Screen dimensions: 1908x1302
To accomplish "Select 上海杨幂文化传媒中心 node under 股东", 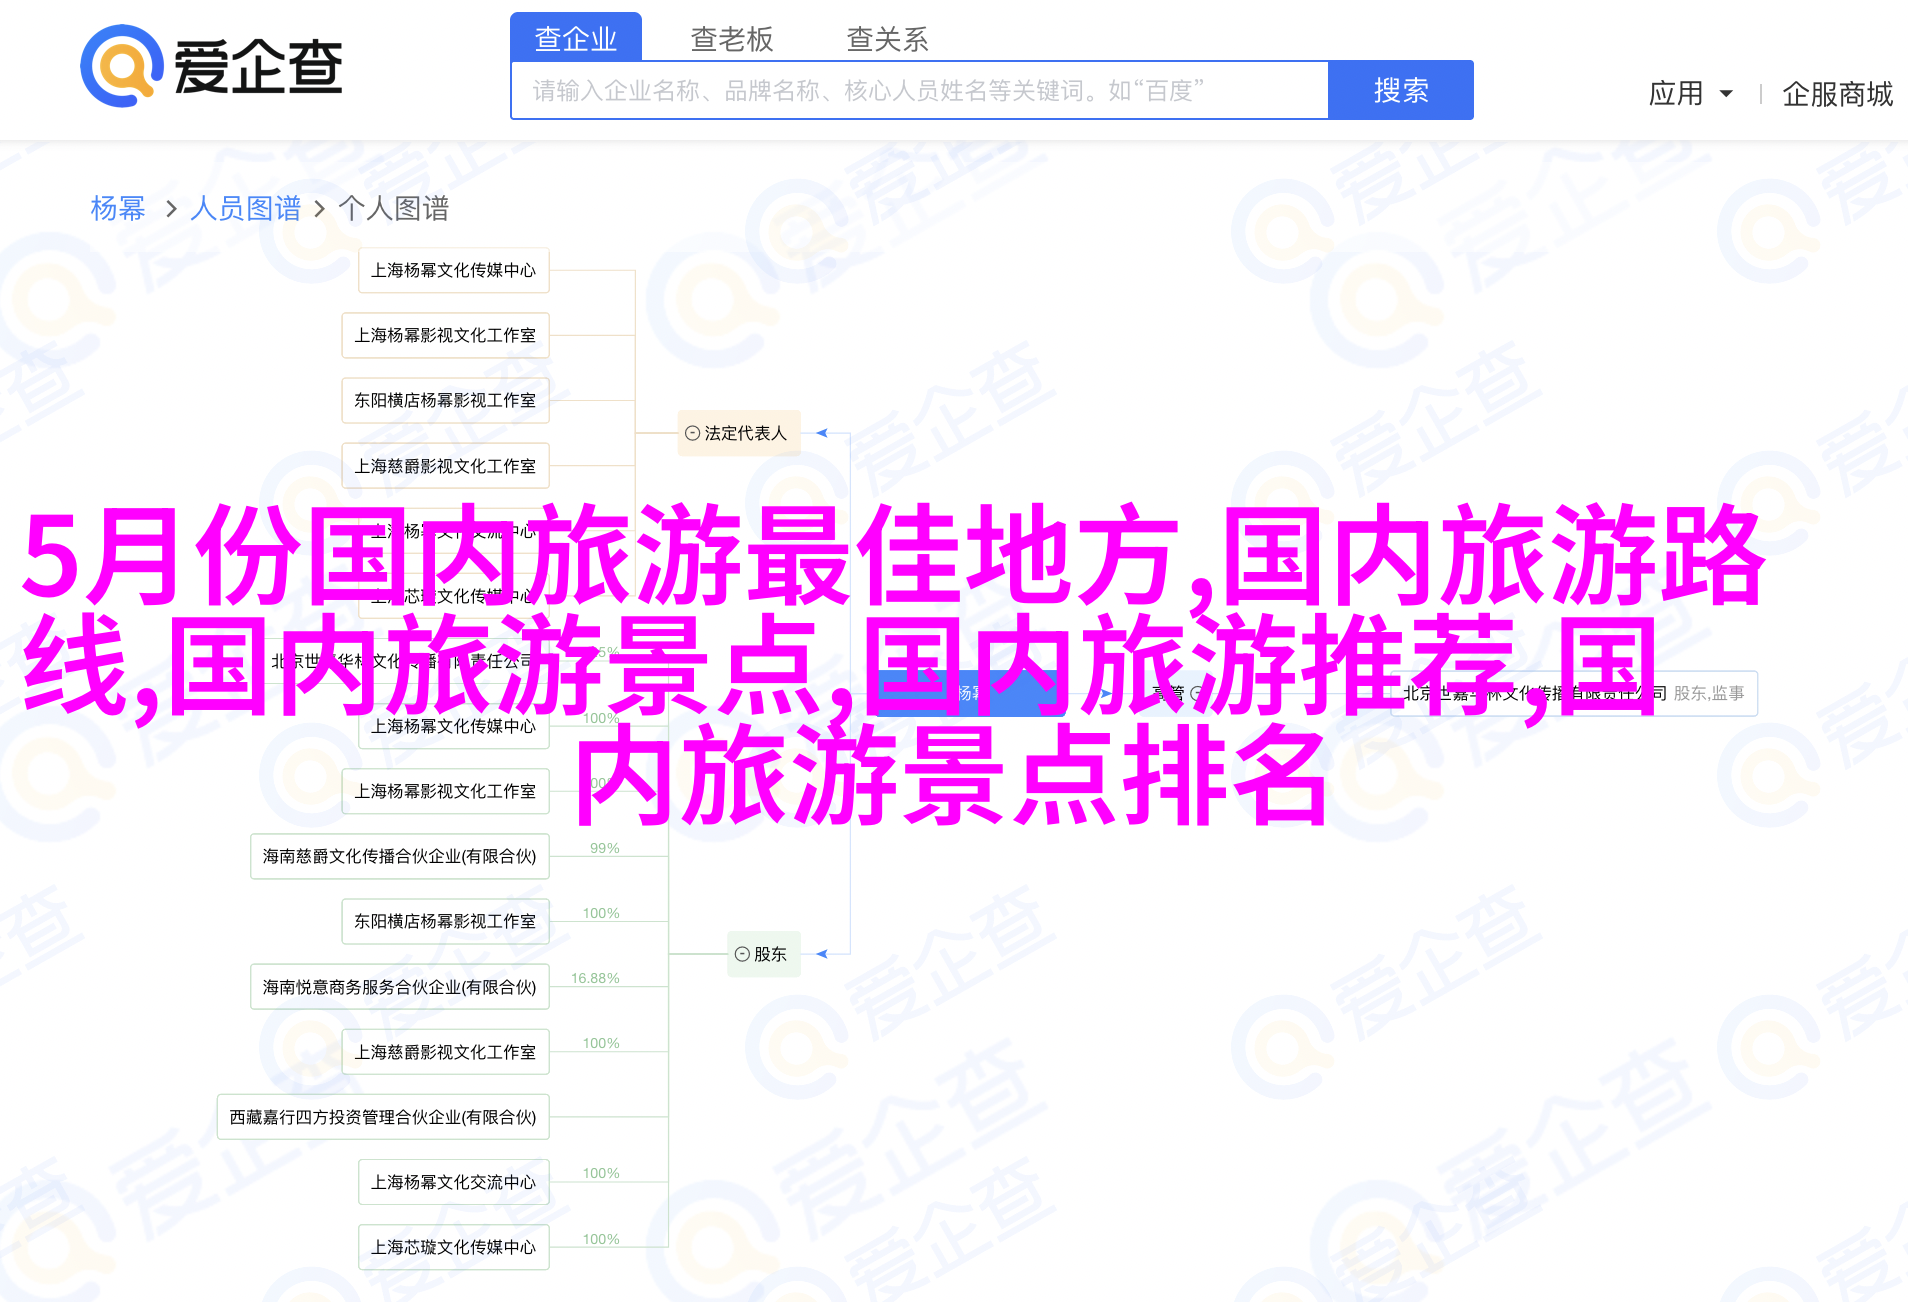I will pyautogui.click(x=454, y=727).
